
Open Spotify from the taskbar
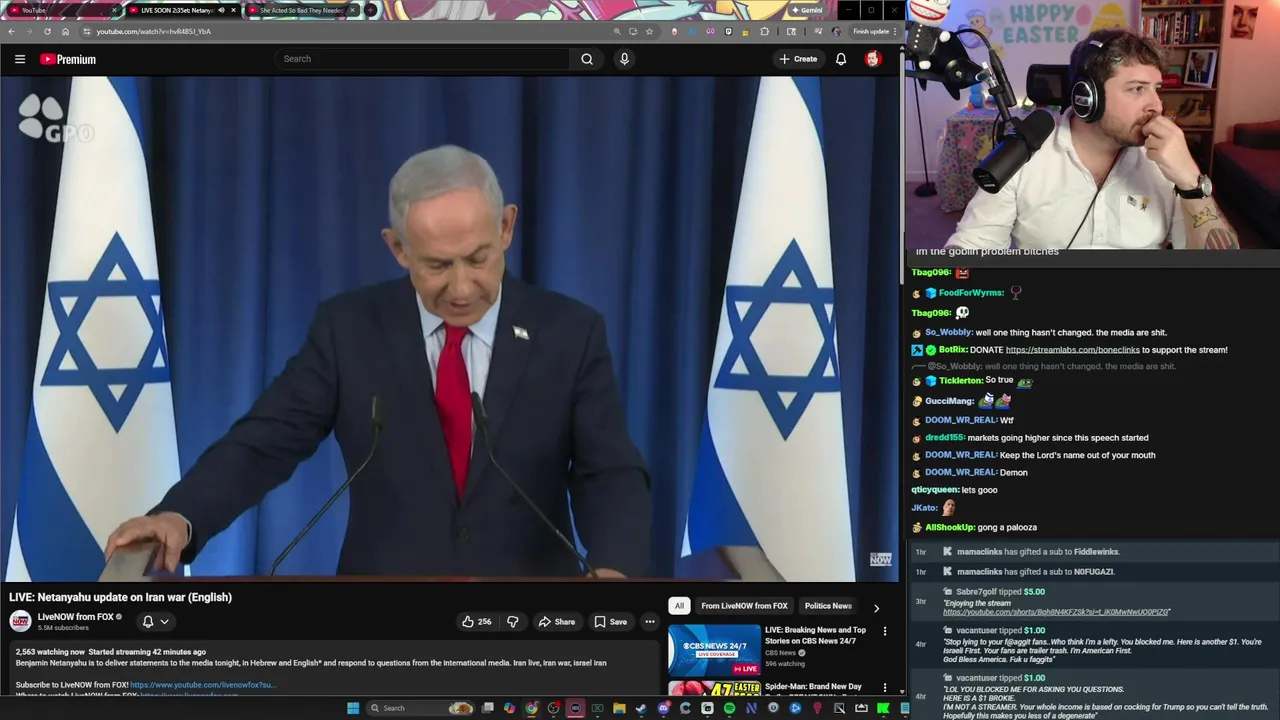tap(729, 708)
